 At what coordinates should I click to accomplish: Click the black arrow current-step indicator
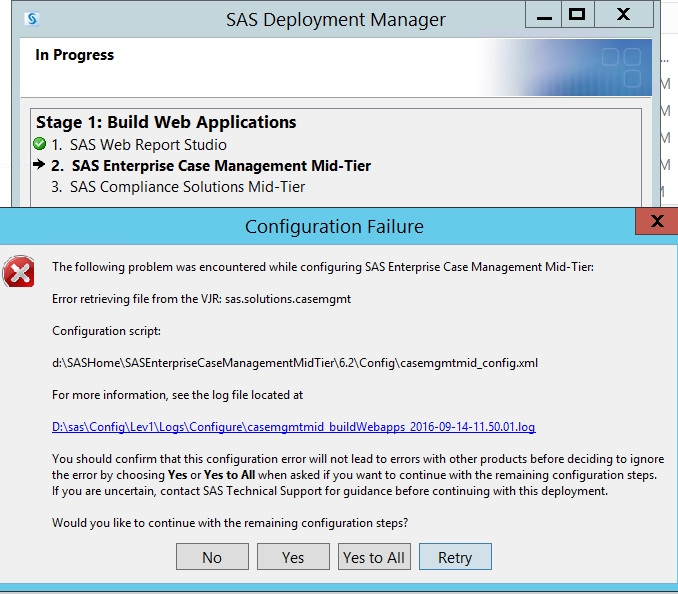tap(39, 166)
